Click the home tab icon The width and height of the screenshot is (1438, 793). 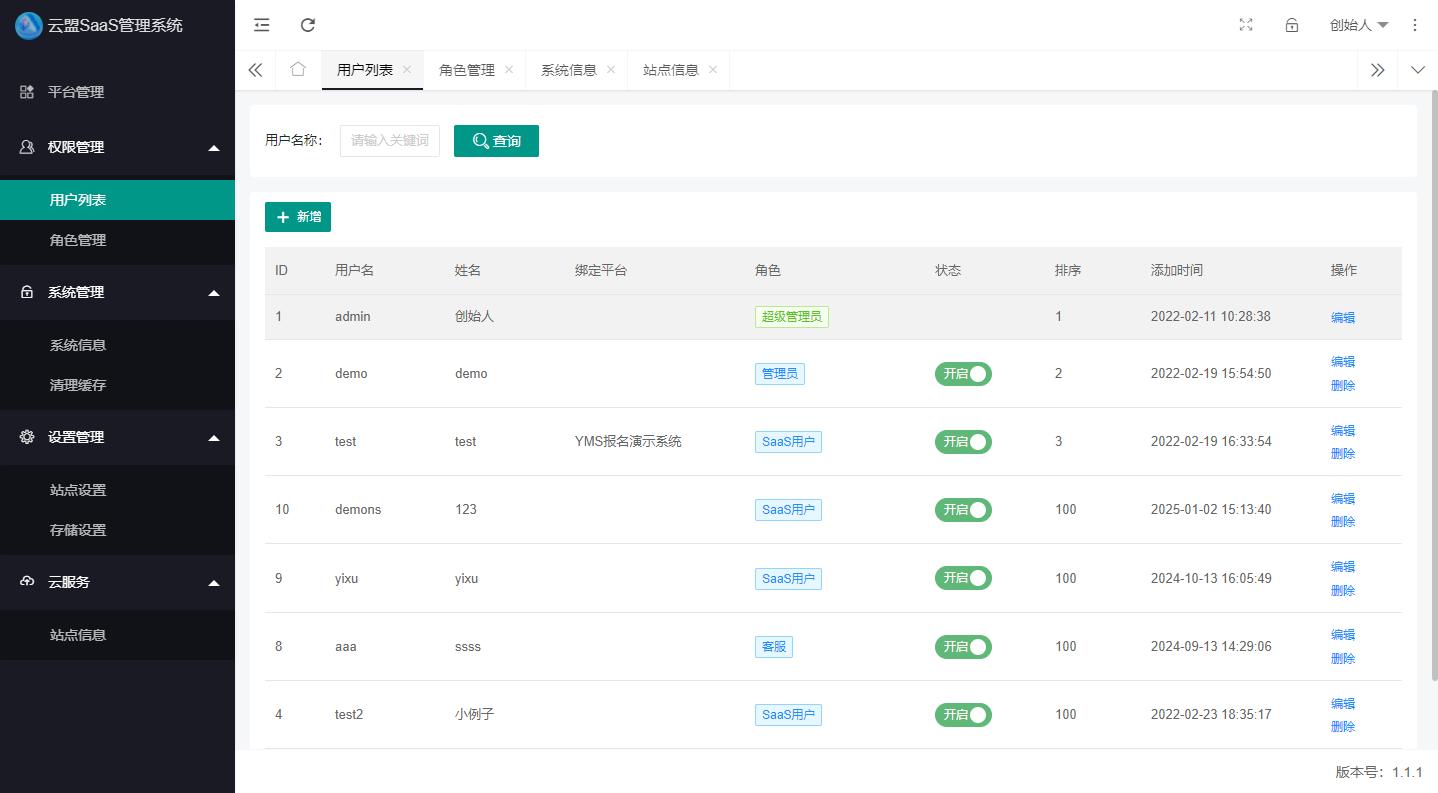coord(297,69)
